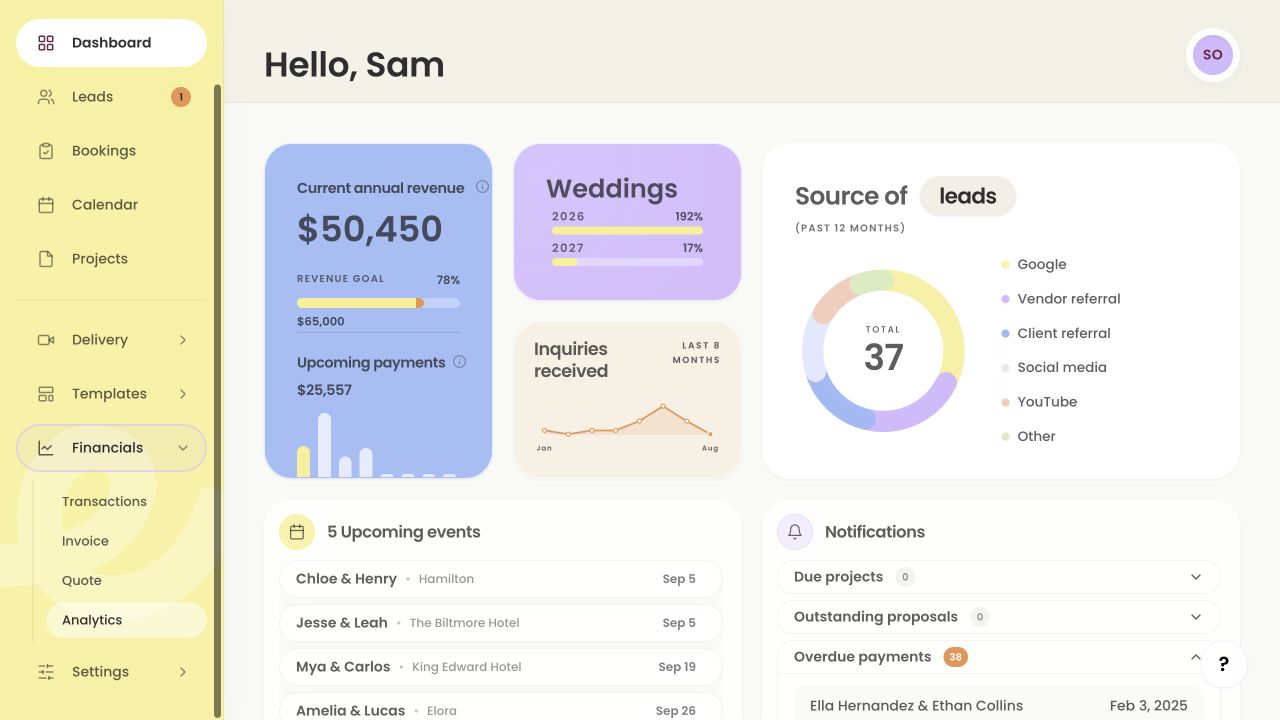
Task: Open the Mya & Carlos event
Action: [x=500, y=667]
